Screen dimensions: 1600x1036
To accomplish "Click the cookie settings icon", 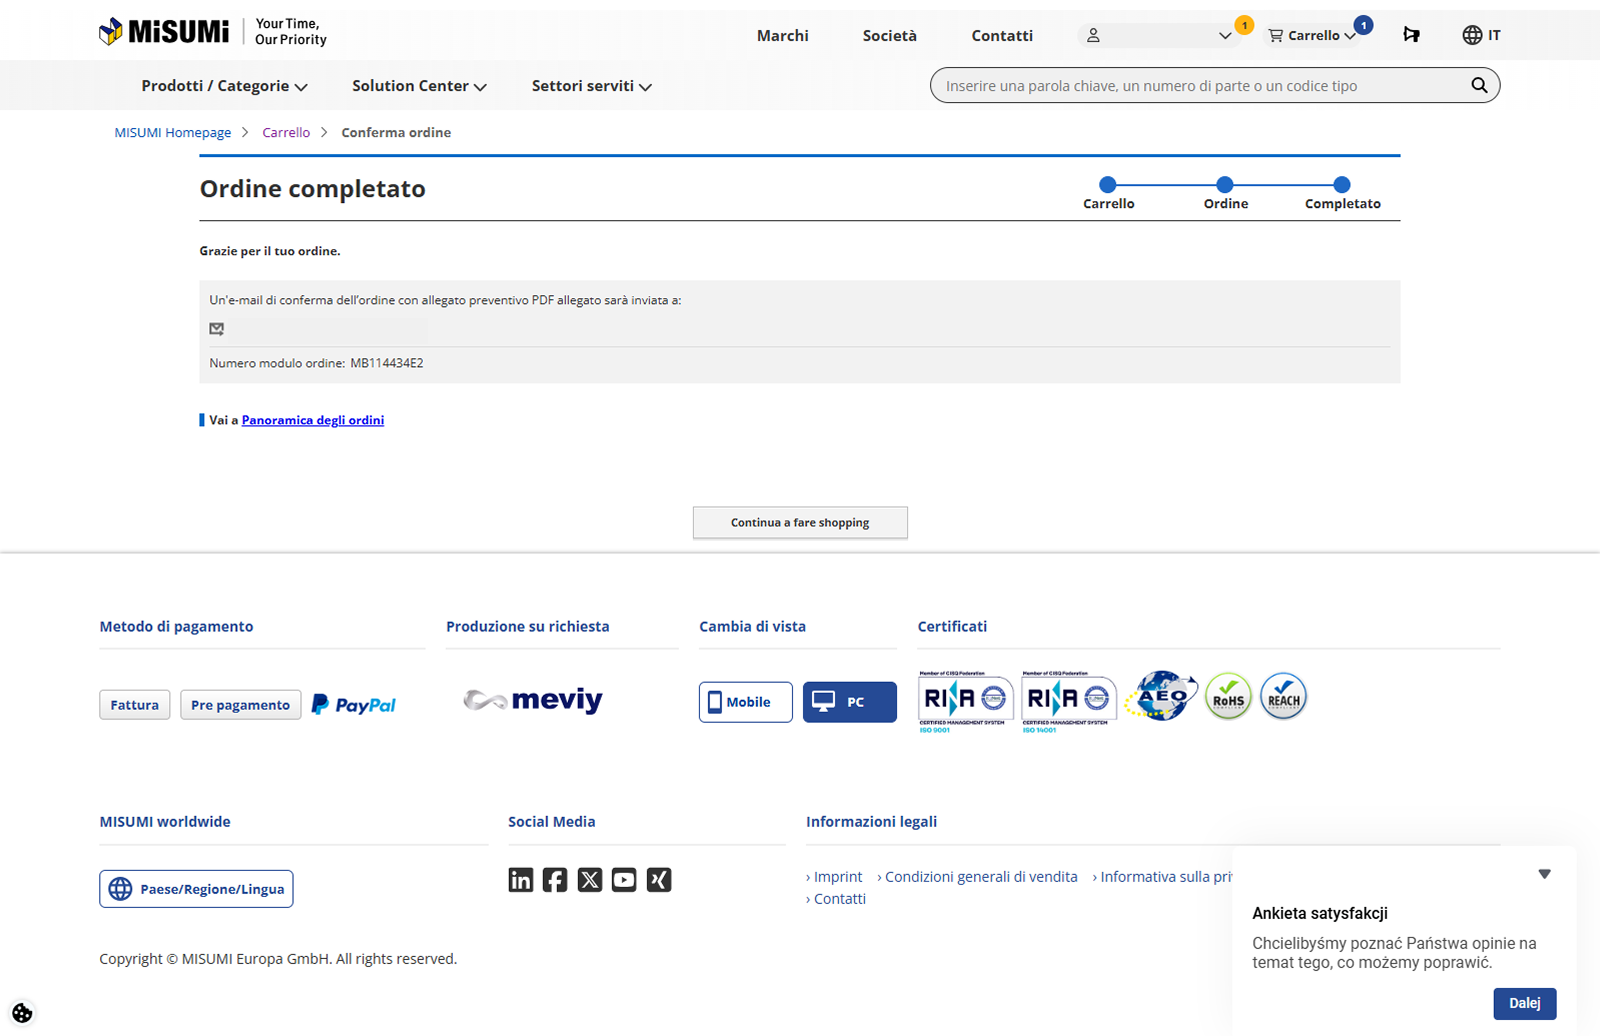I will point(22,1013).
